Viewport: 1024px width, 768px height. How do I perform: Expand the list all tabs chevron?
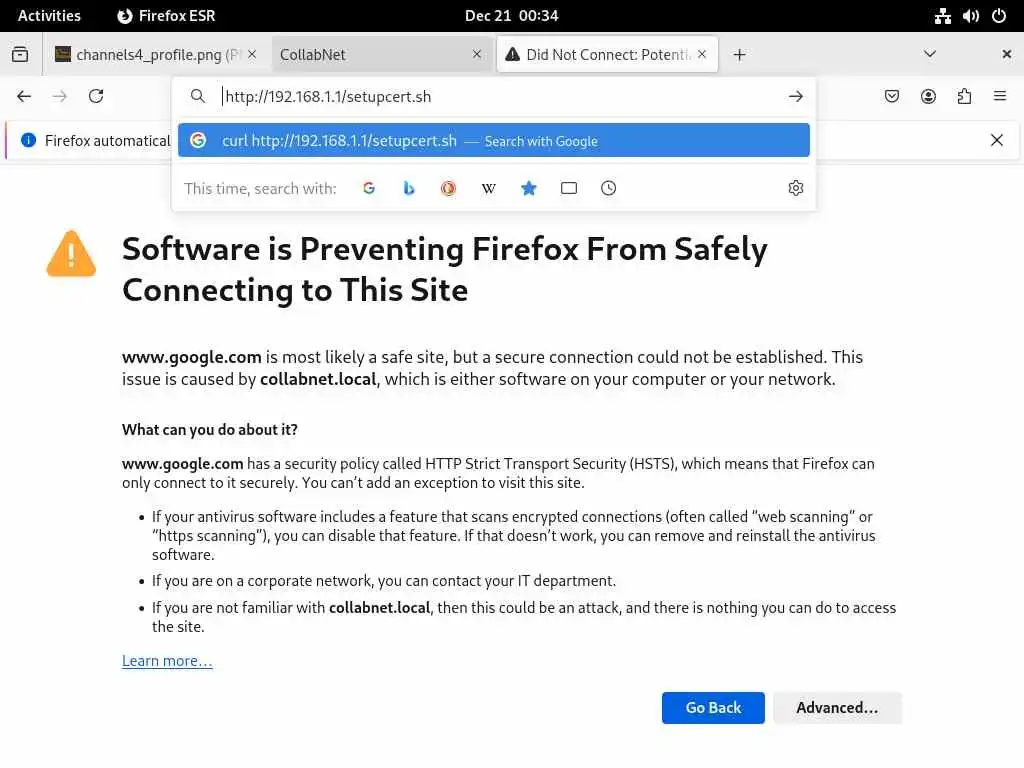930,54
